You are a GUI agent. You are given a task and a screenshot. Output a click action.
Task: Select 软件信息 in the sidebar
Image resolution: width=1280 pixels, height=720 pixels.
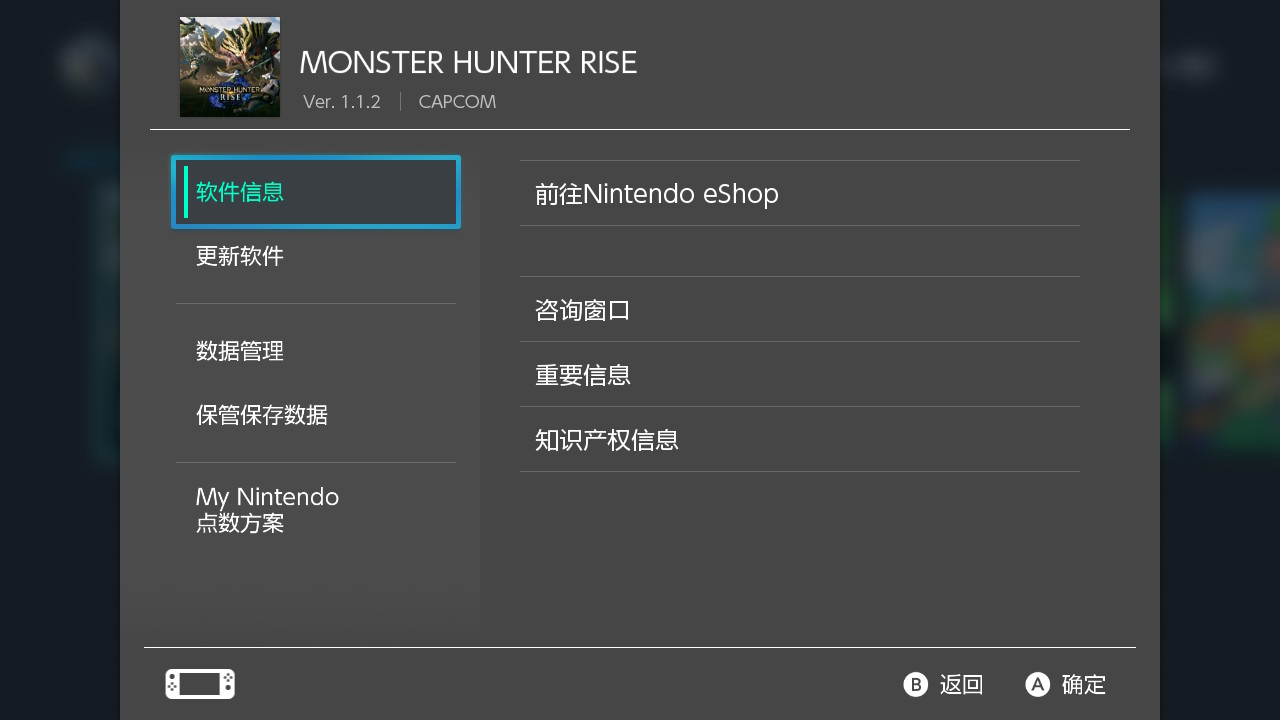pyautogui.click(x=316, y=192)
